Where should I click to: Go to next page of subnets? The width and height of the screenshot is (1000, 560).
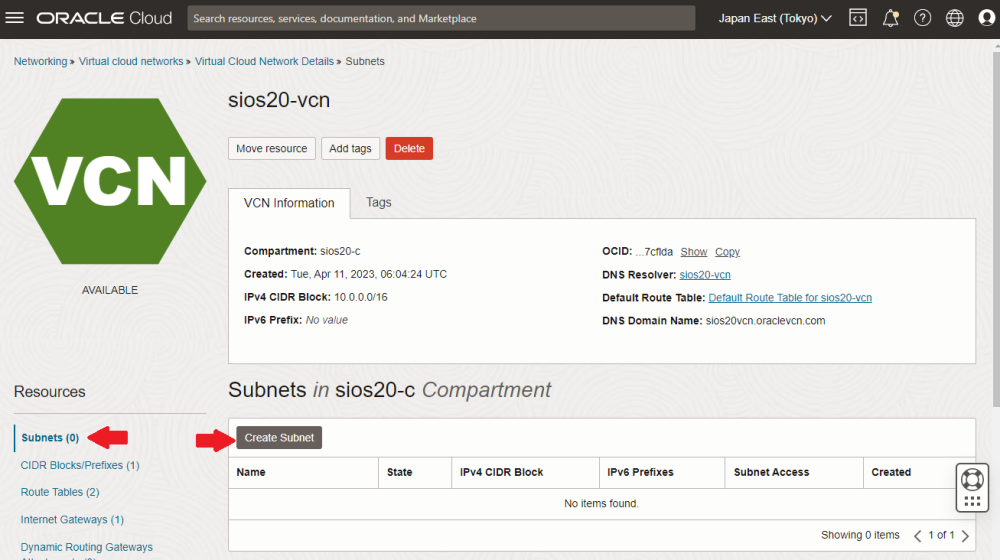coord(966,536)
